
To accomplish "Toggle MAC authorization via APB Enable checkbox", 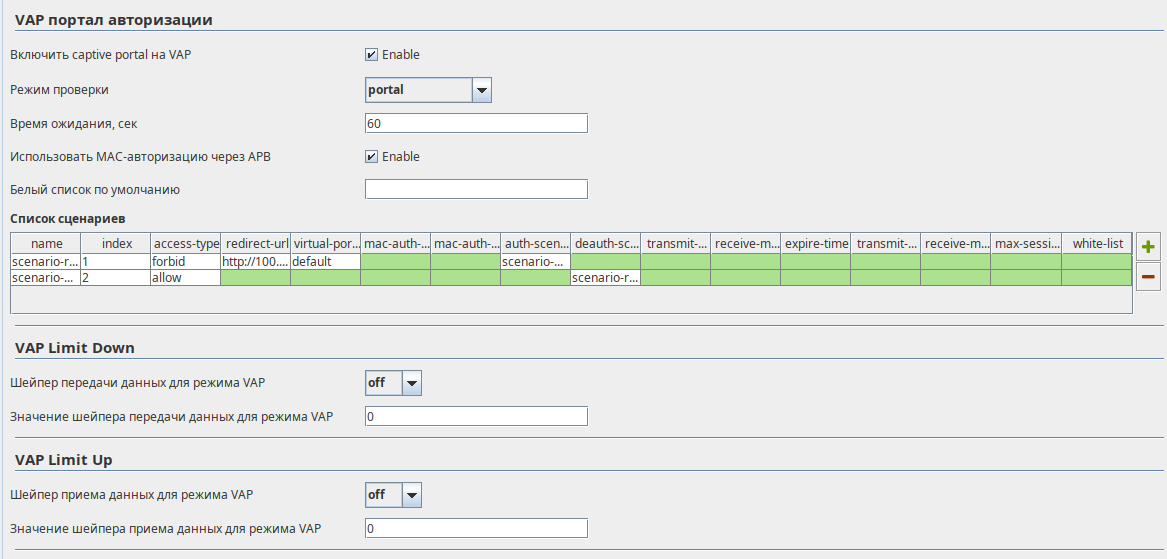I will tap(371, 157).
